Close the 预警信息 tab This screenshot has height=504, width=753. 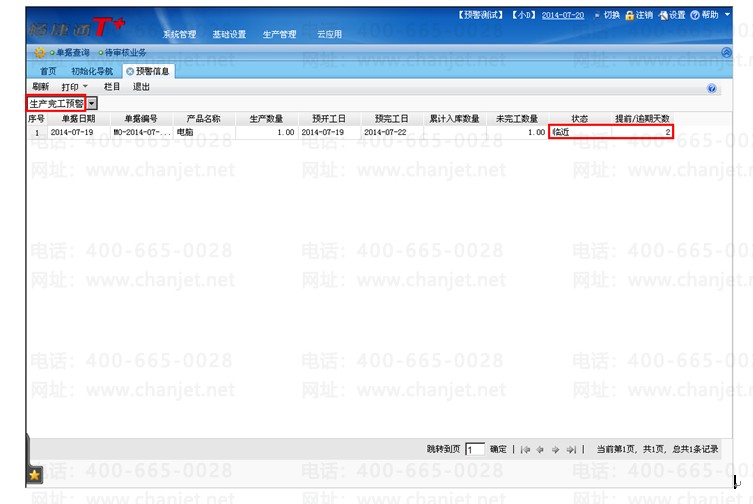click(x=130, y=72)
